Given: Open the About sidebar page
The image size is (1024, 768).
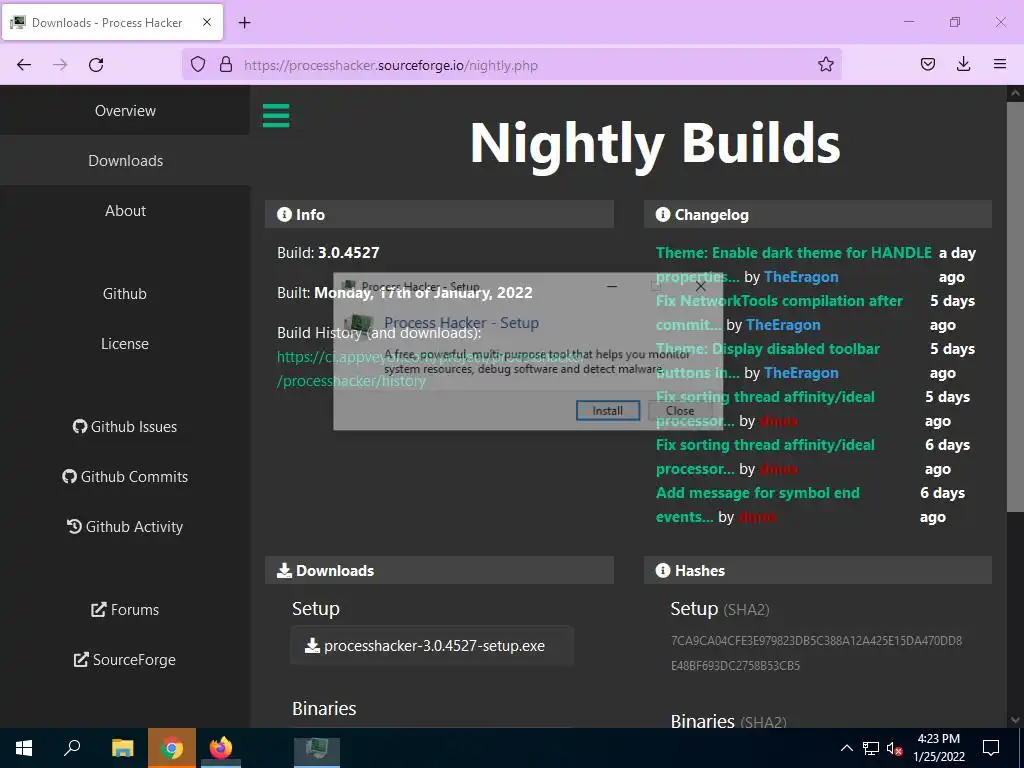Looking at the screenshot, I should [x=125, y=210].
